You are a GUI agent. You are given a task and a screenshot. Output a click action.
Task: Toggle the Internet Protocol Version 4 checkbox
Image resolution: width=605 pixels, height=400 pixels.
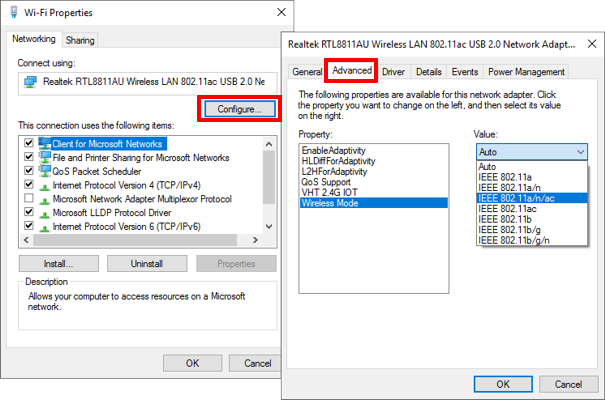point(29,184)
